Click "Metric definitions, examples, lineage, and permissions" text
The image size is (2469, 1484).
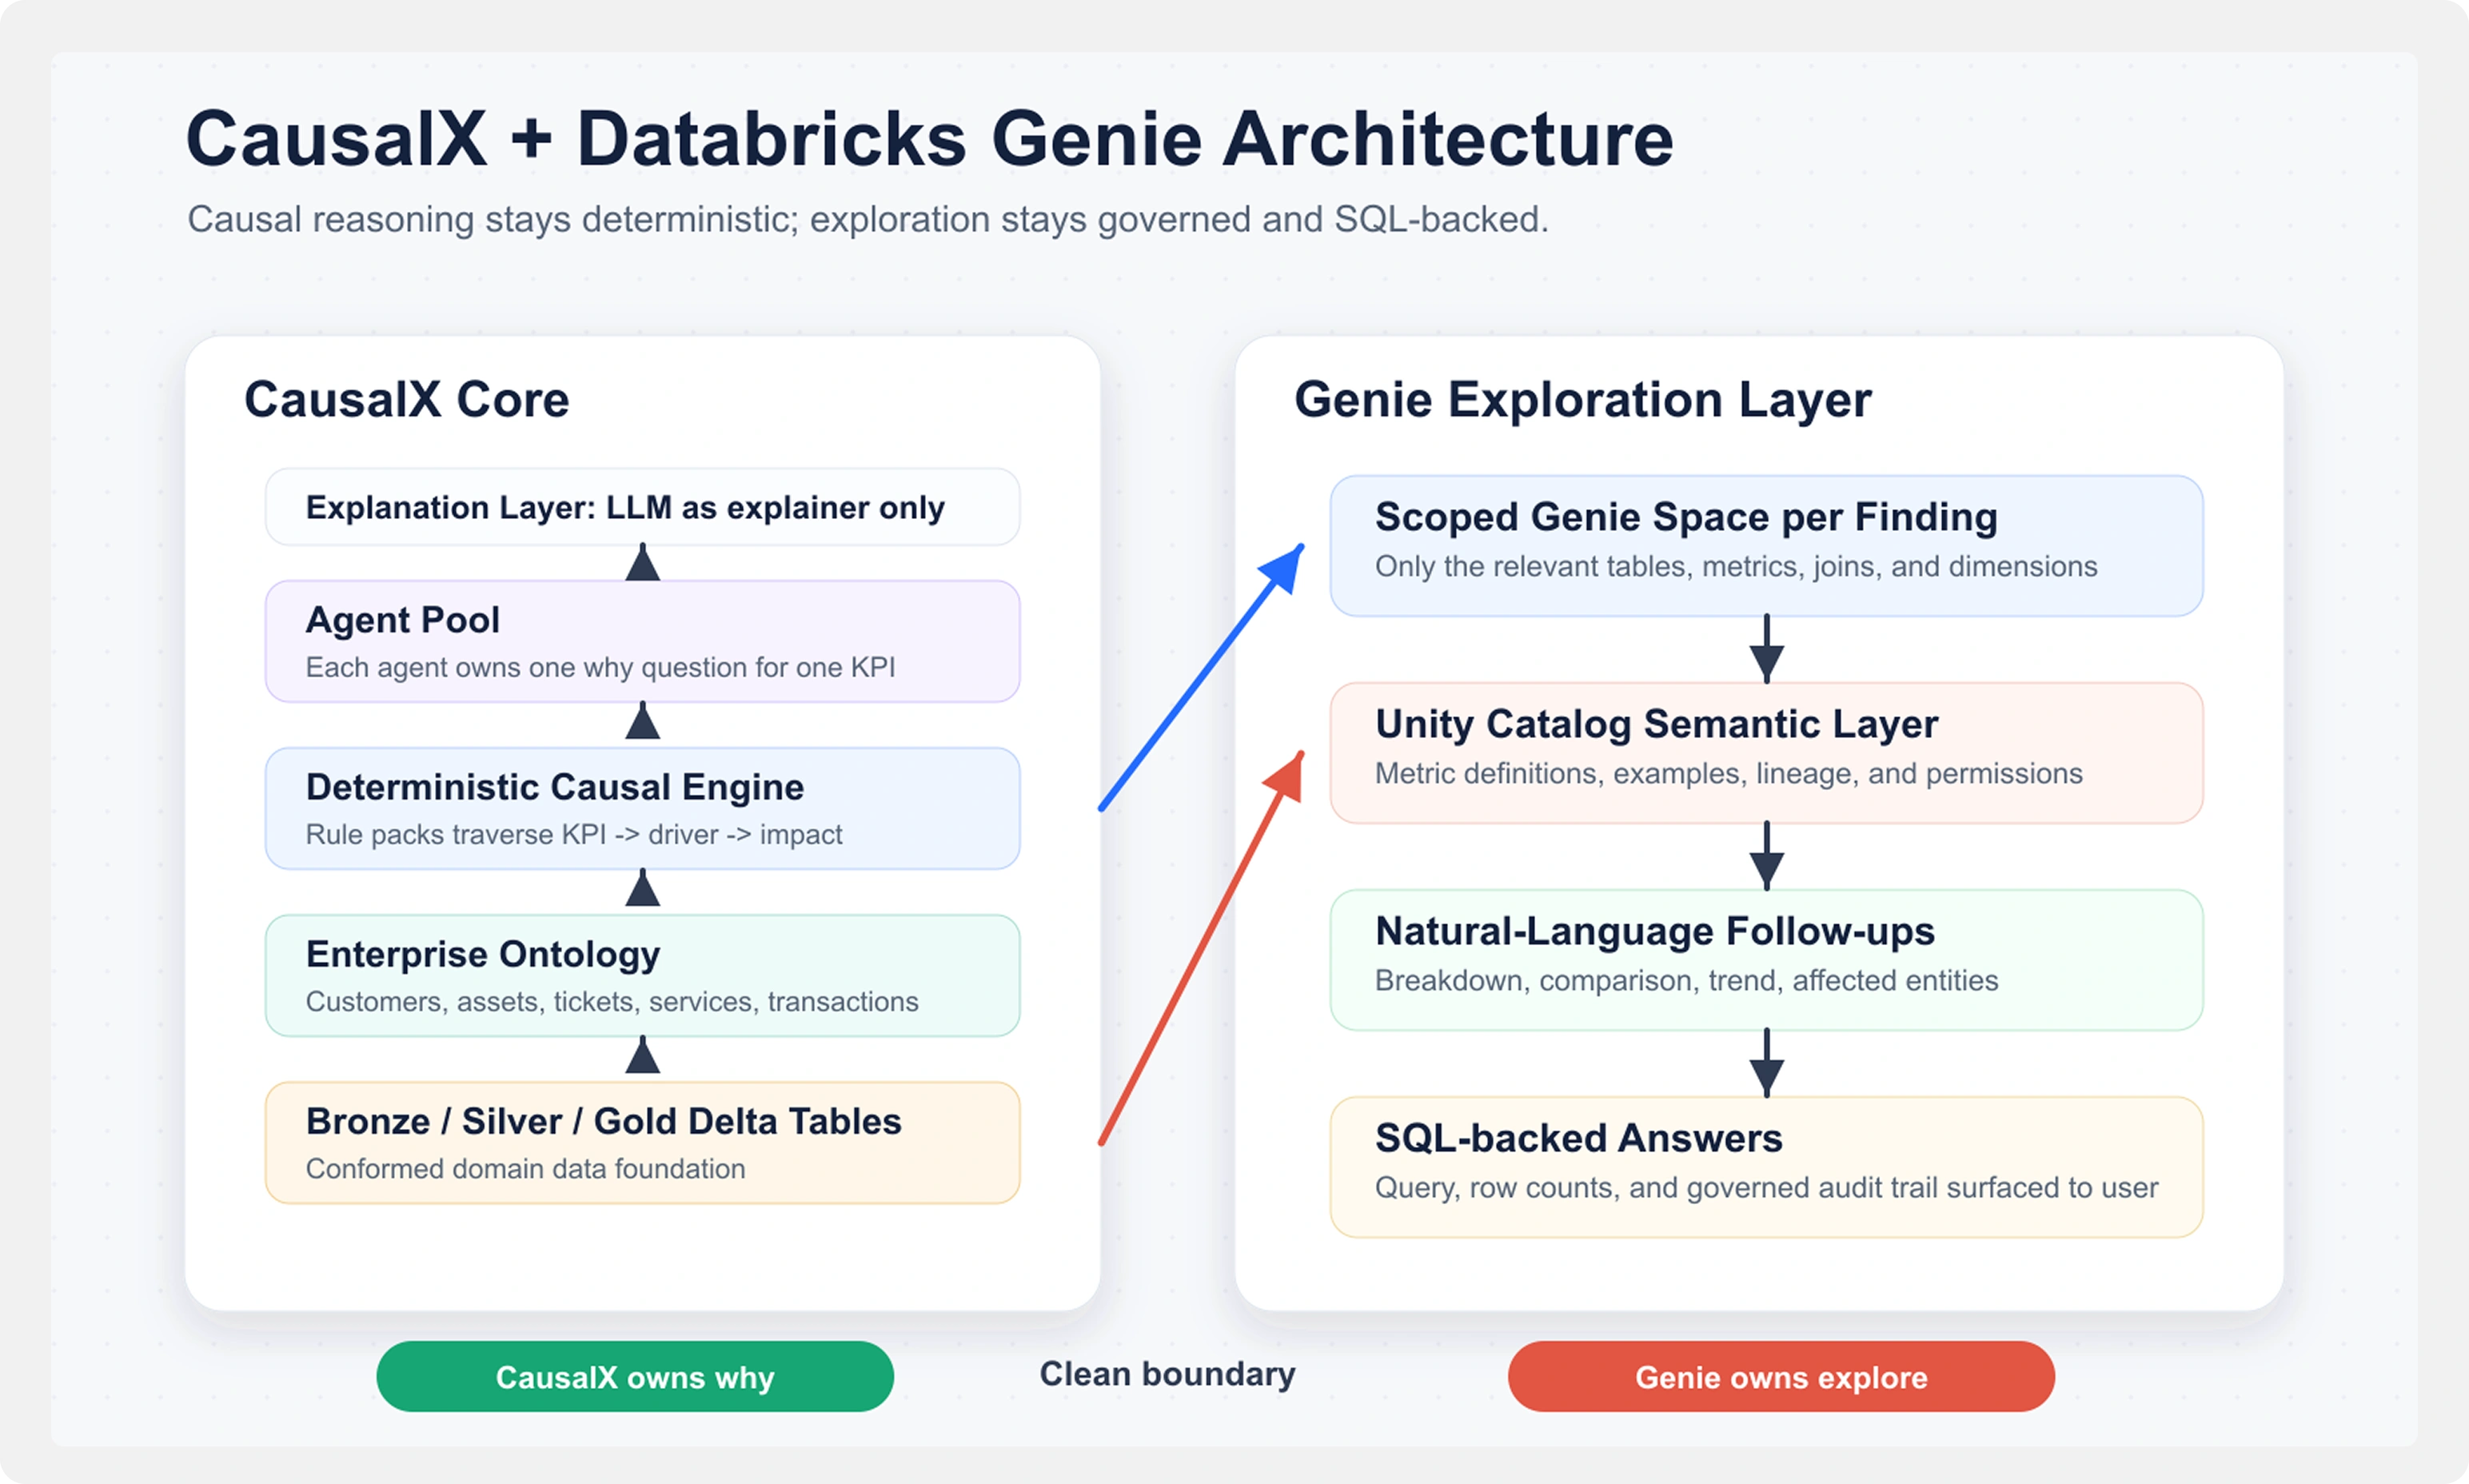pos(1729,774)
